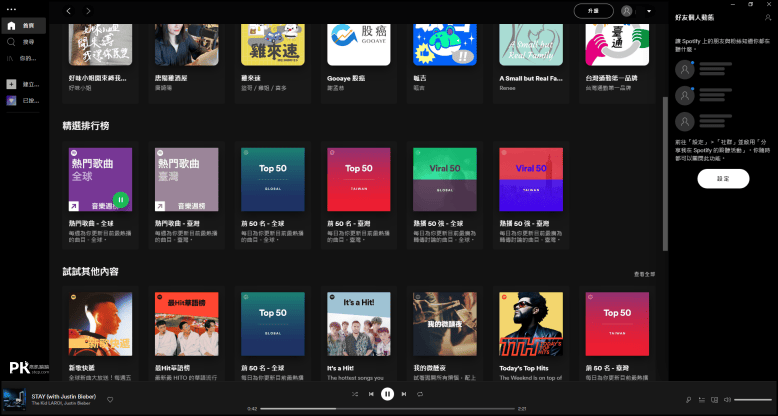778x416 pixels.
Task: Click the Settings (設定) button in friend panel
Action: click(x=723, y=179)
